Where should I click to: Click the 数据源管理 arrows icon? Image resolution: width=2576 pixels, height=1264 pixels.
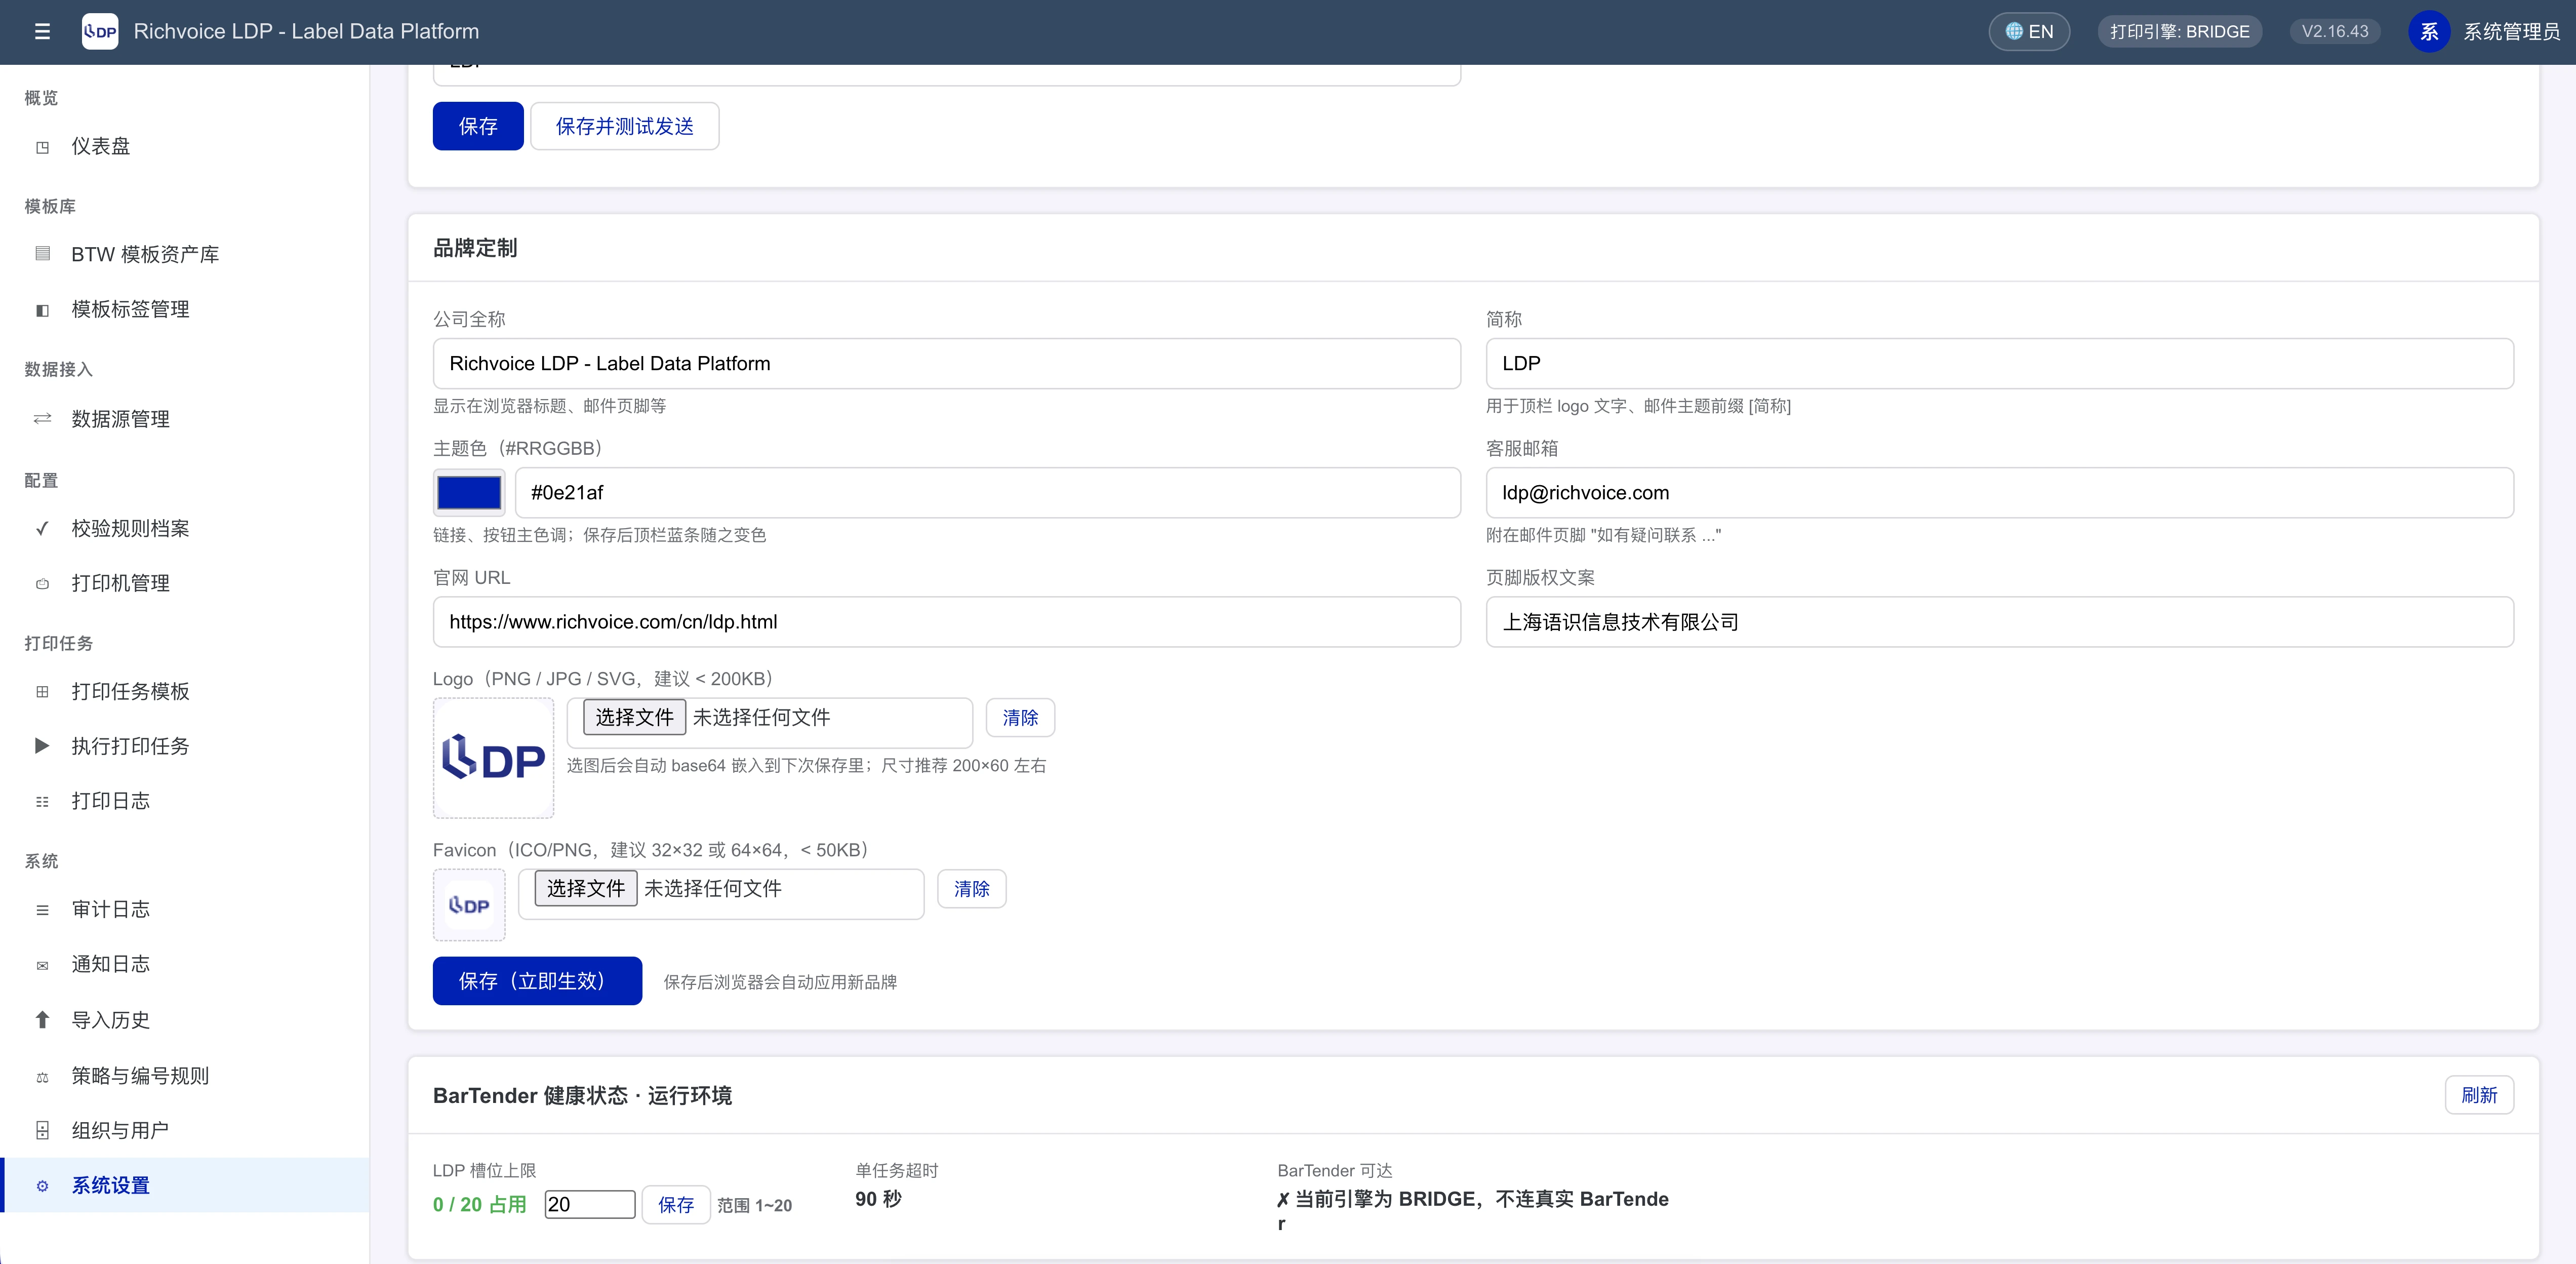[42, 419]
